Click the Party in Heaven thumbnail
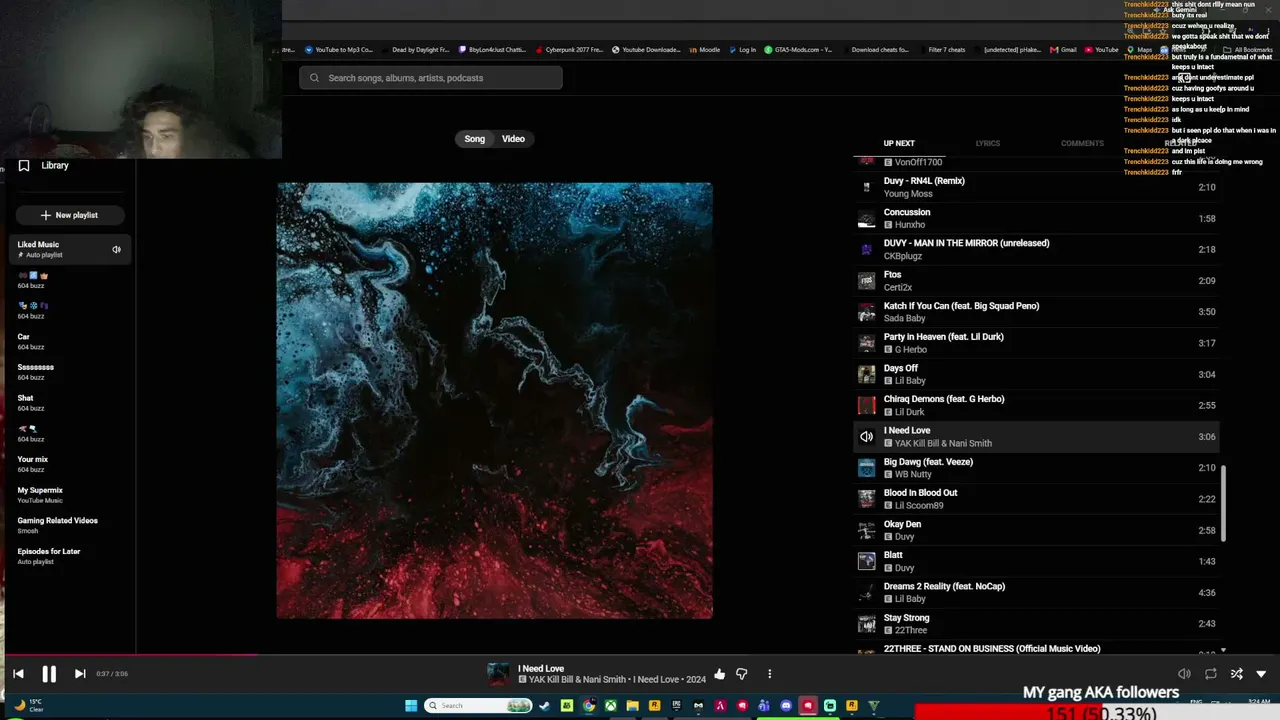The width and height of the screenshot is (1280, 720). (866, 343)
